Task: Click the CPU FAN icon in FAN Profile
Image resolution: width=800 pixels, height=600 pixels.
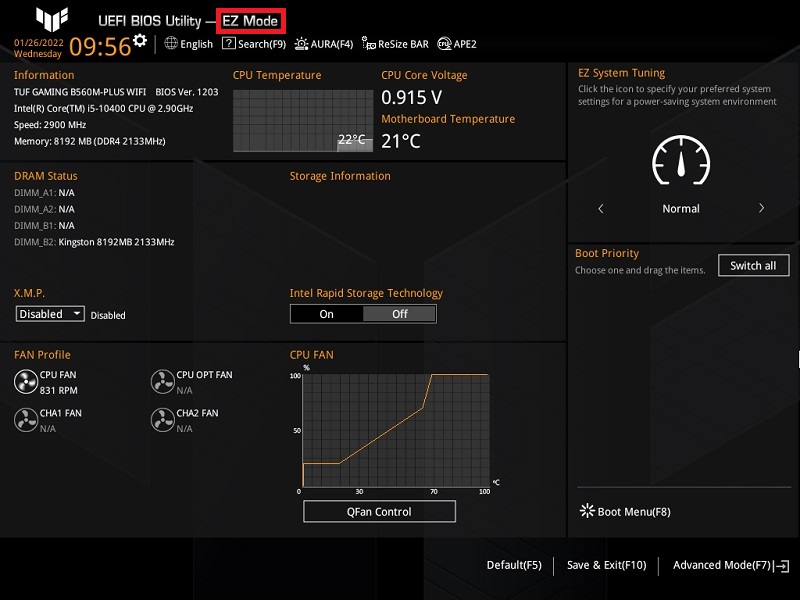Action: (x=25, y=381)
